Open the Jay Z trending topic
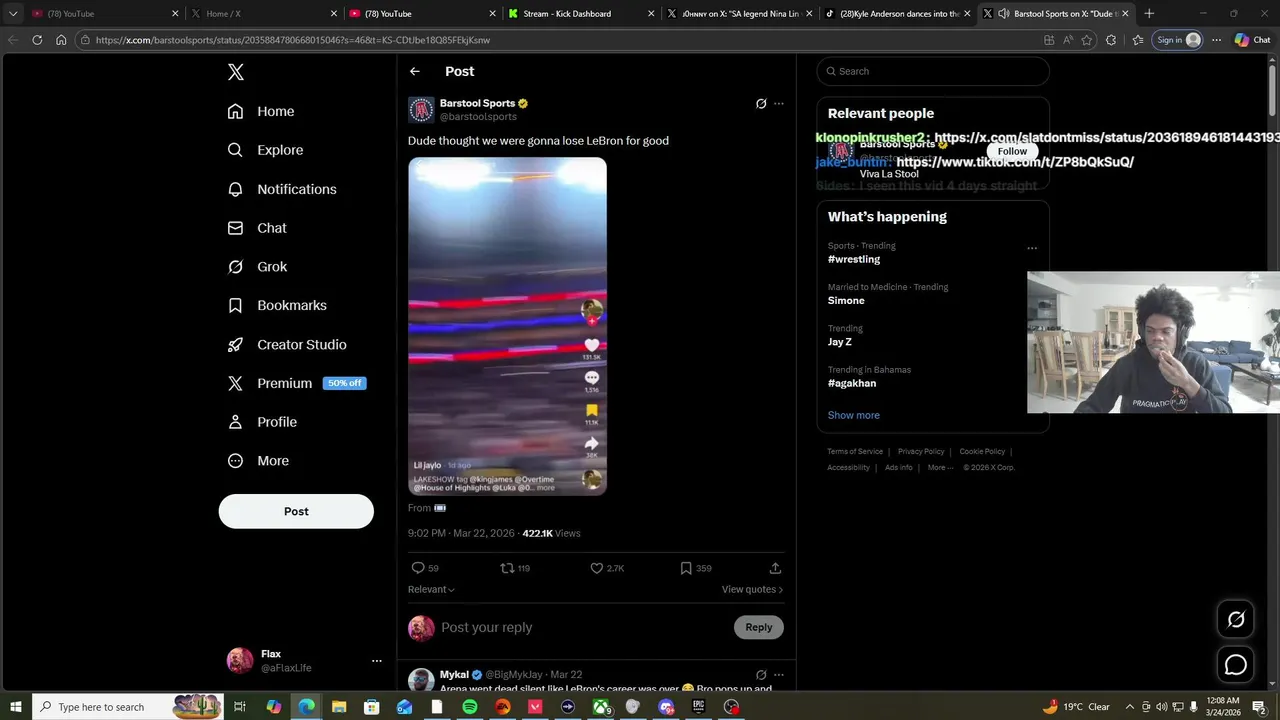This screenshot has width=1280, height=720. pyautogui.click(x=840, y=342)
